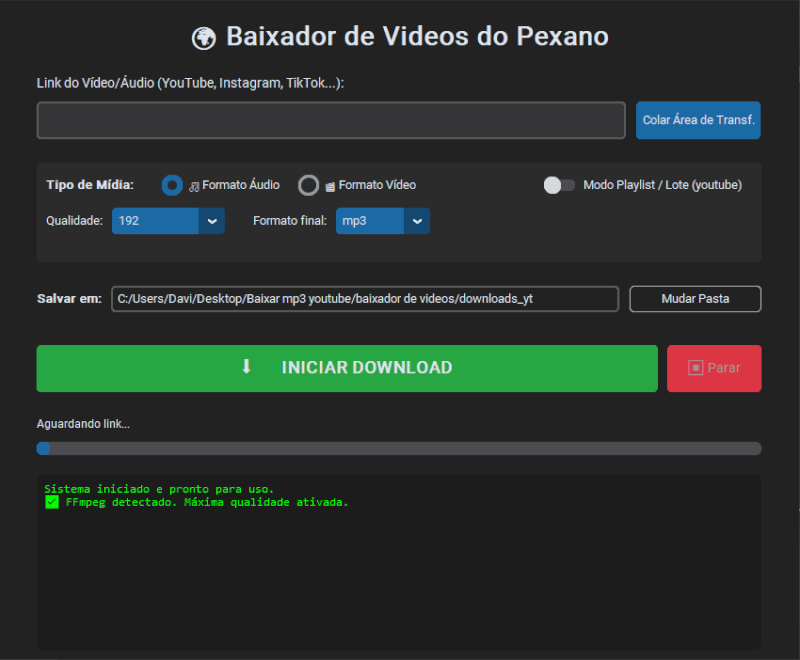The height and width of the screenshot is (660, 800).
Task: Click the music note icon for audio format
Action: 194,187
